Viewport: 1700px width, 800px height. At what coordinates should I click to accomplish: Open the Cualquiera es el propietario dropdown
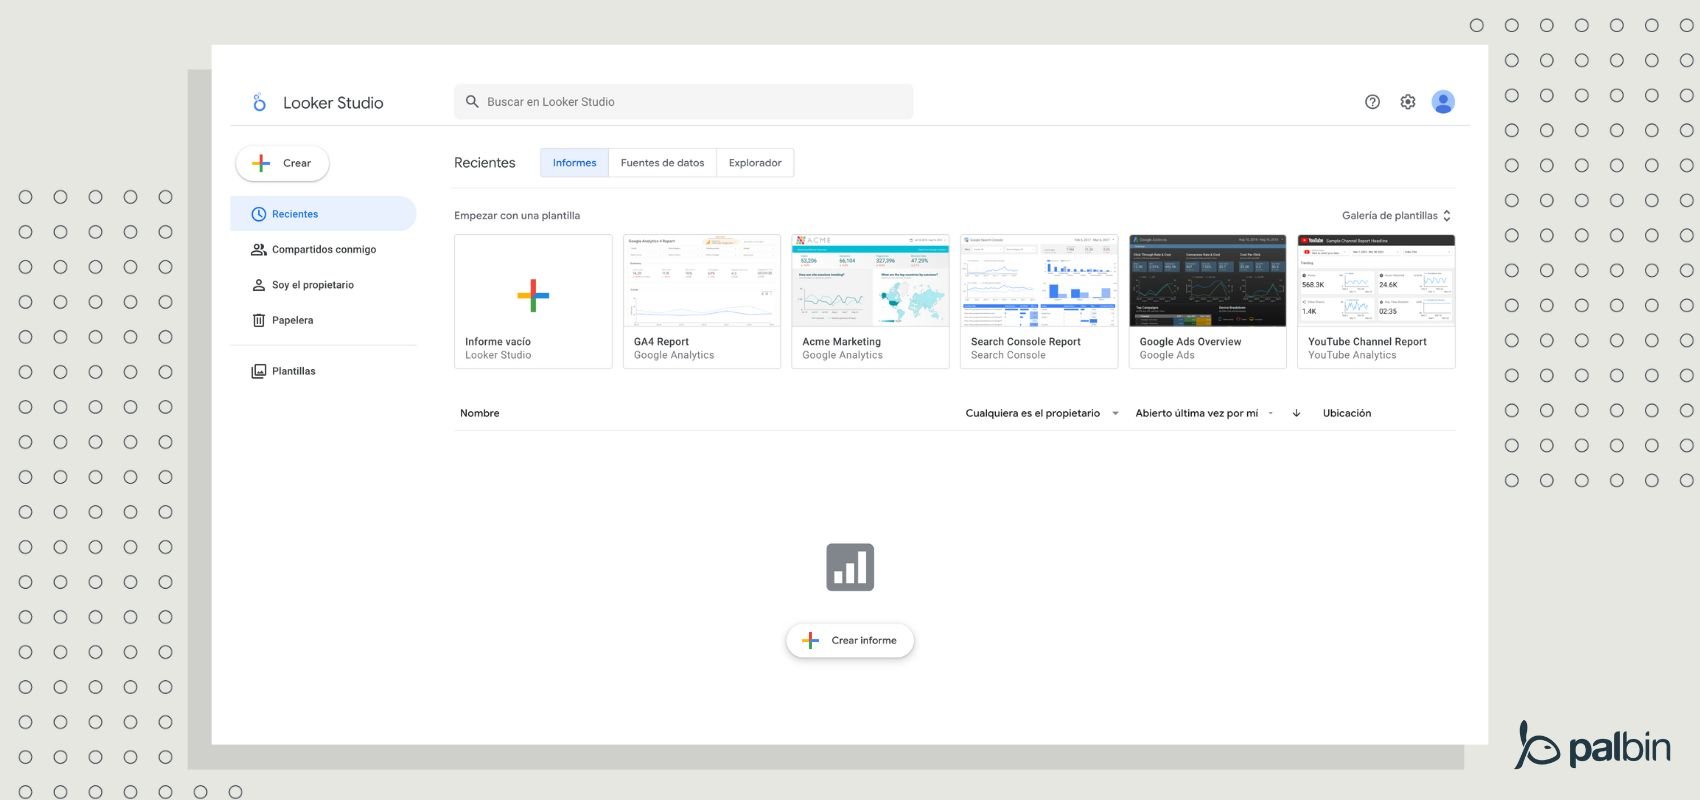coord(1041,413)
